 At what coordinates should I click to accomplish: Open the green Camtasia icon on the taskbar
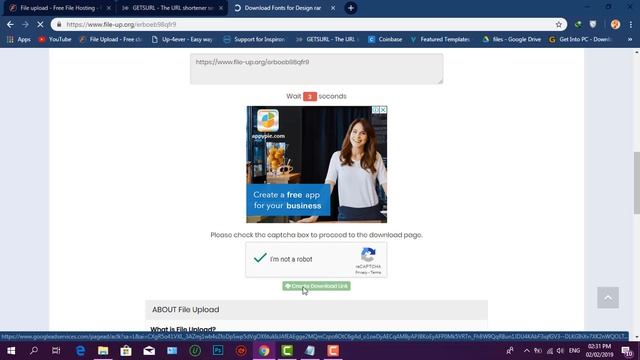click(287, 351)
